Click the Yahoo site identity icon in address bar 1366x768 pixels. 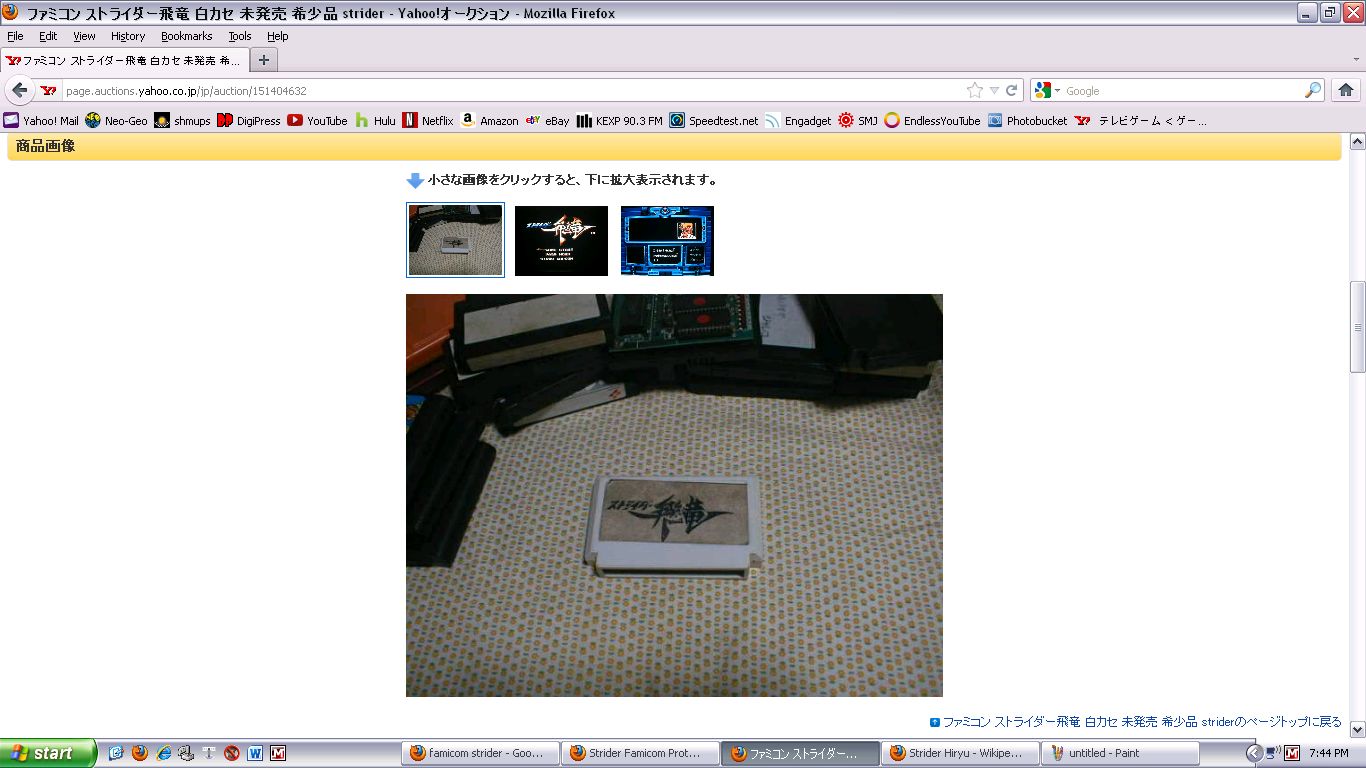[x=48, y=91]
